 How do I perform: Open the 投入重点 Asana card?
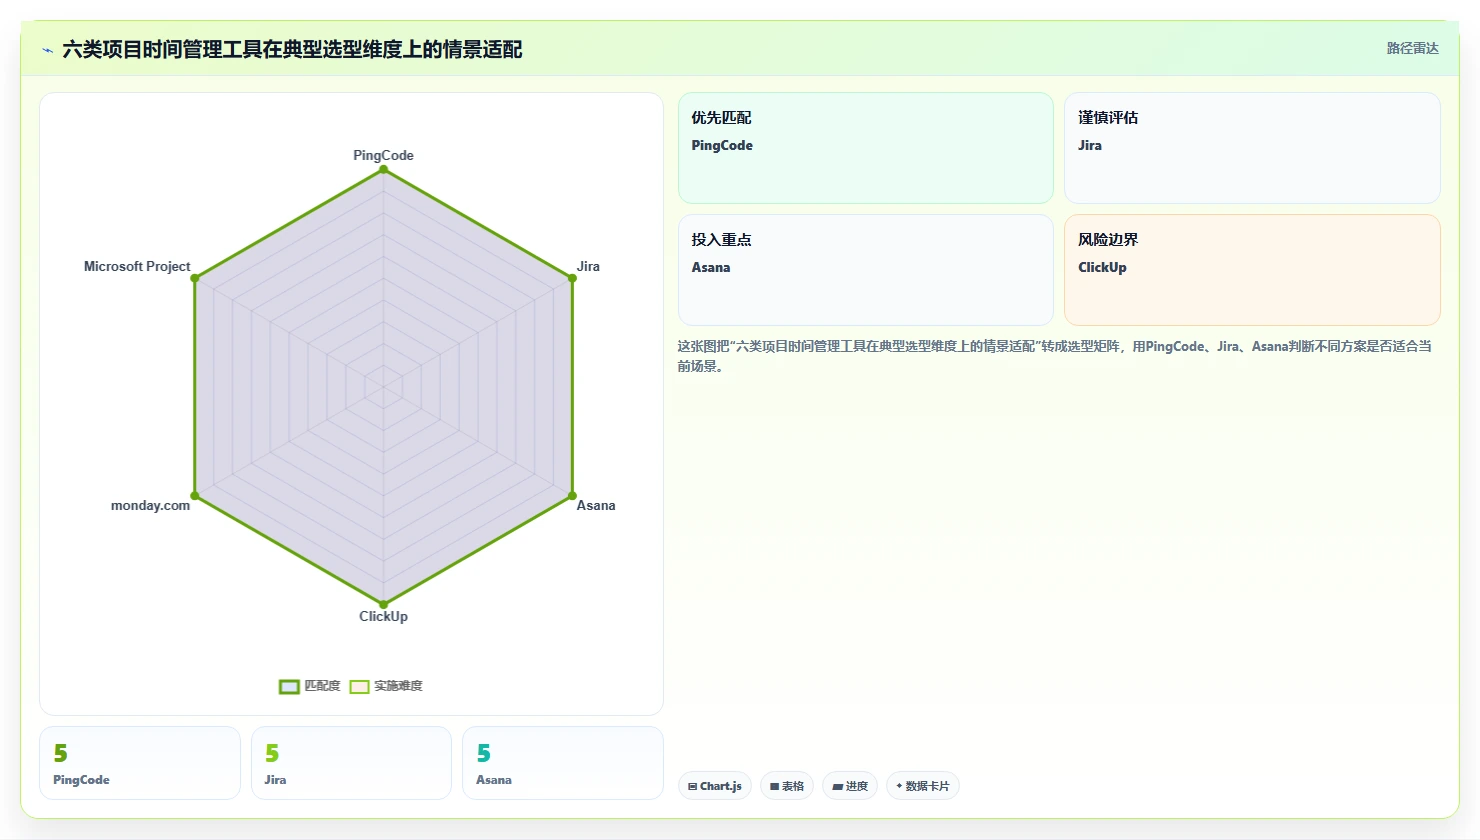tap(866, 270)
